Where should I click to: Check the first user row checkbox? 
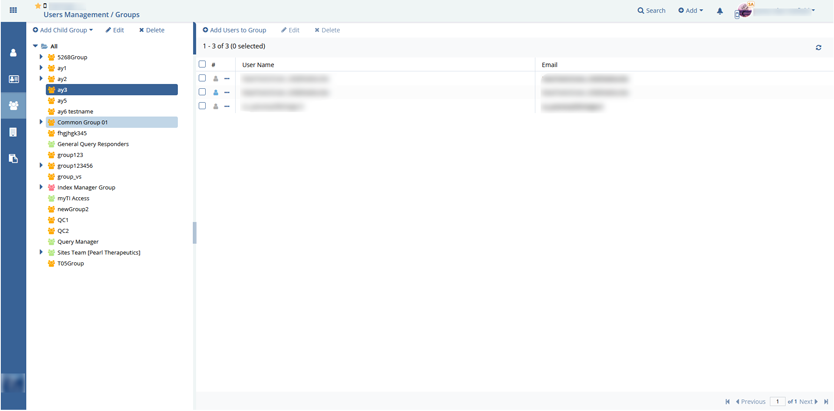[x=202, y=78]
